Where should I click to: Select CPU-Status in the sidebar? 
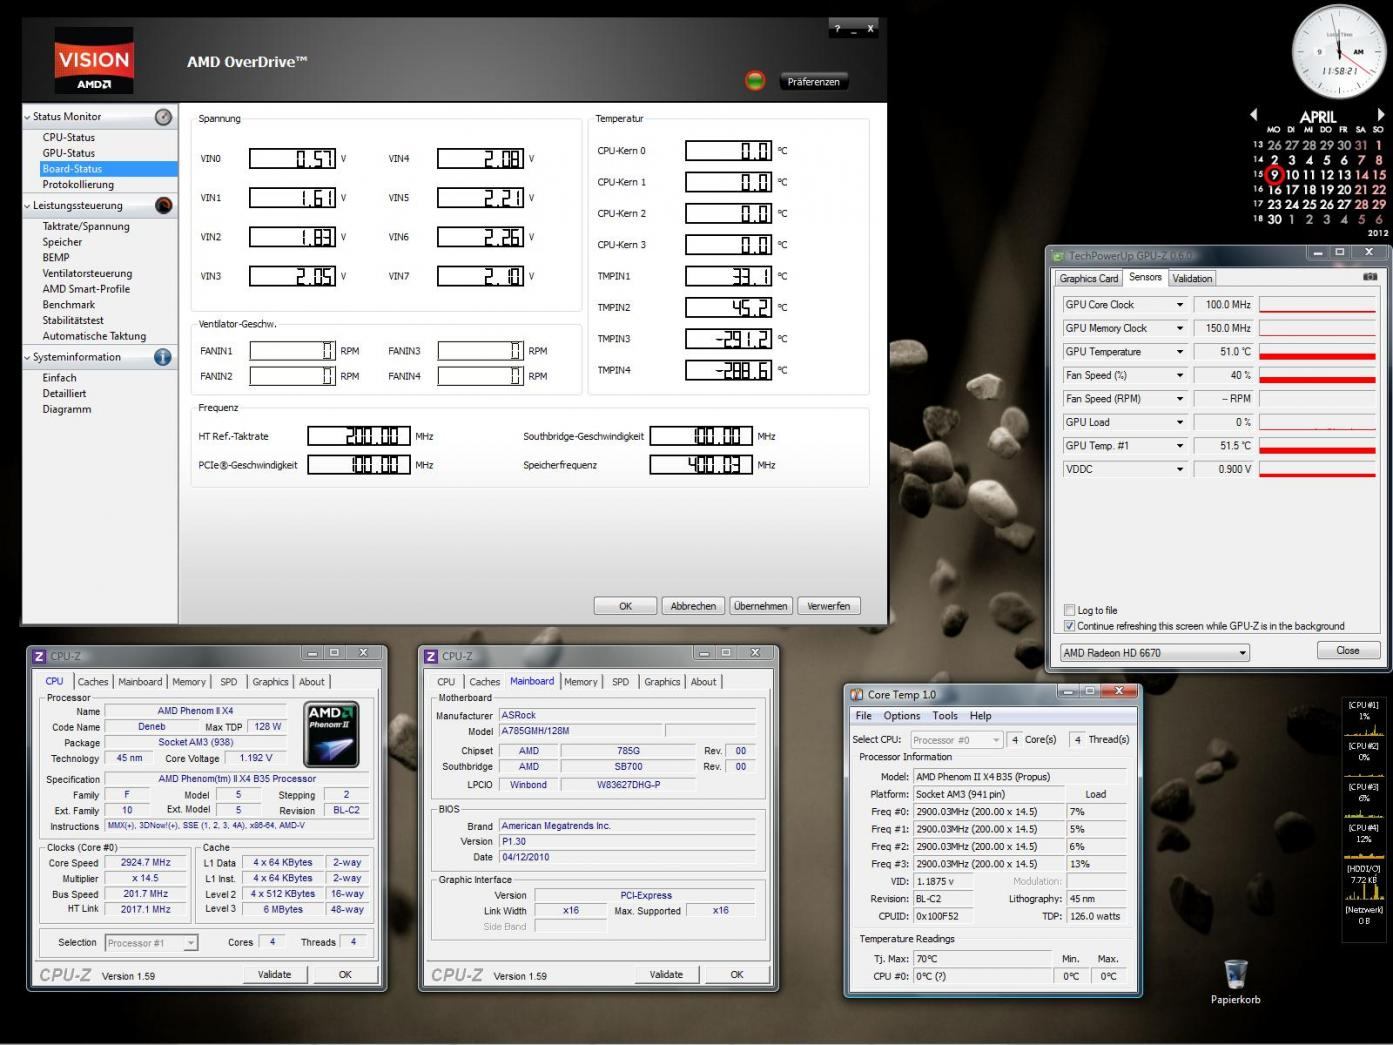69,138
